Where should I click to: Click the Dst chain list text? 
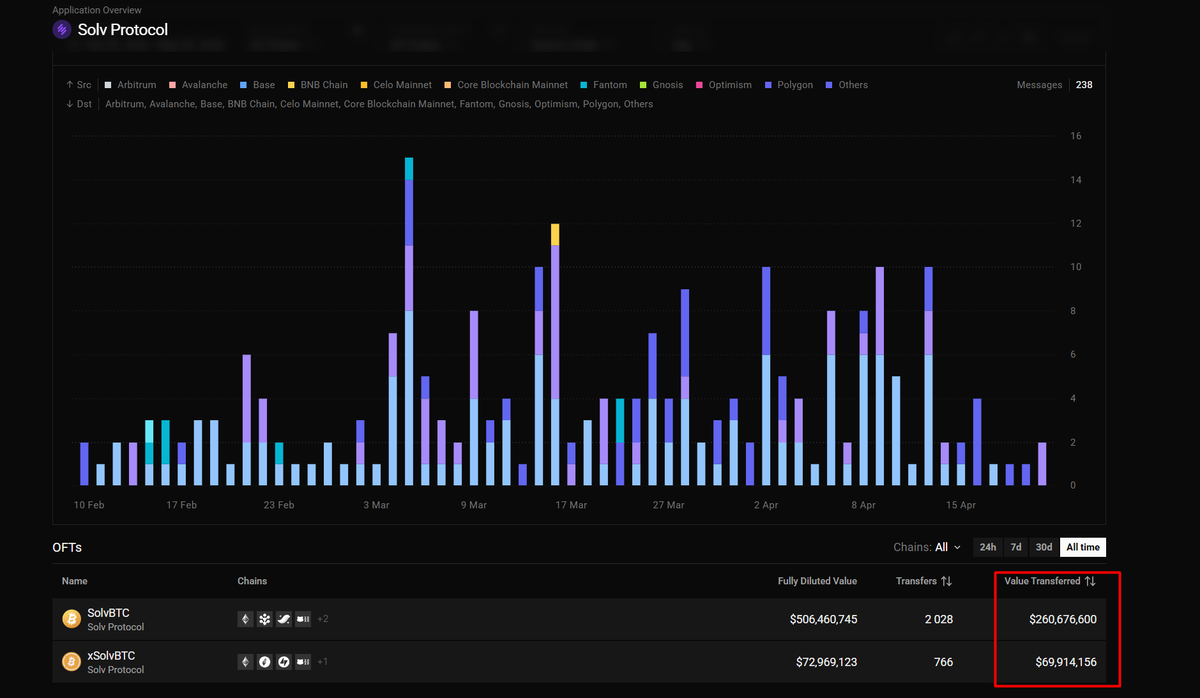[x=379, y=104]
